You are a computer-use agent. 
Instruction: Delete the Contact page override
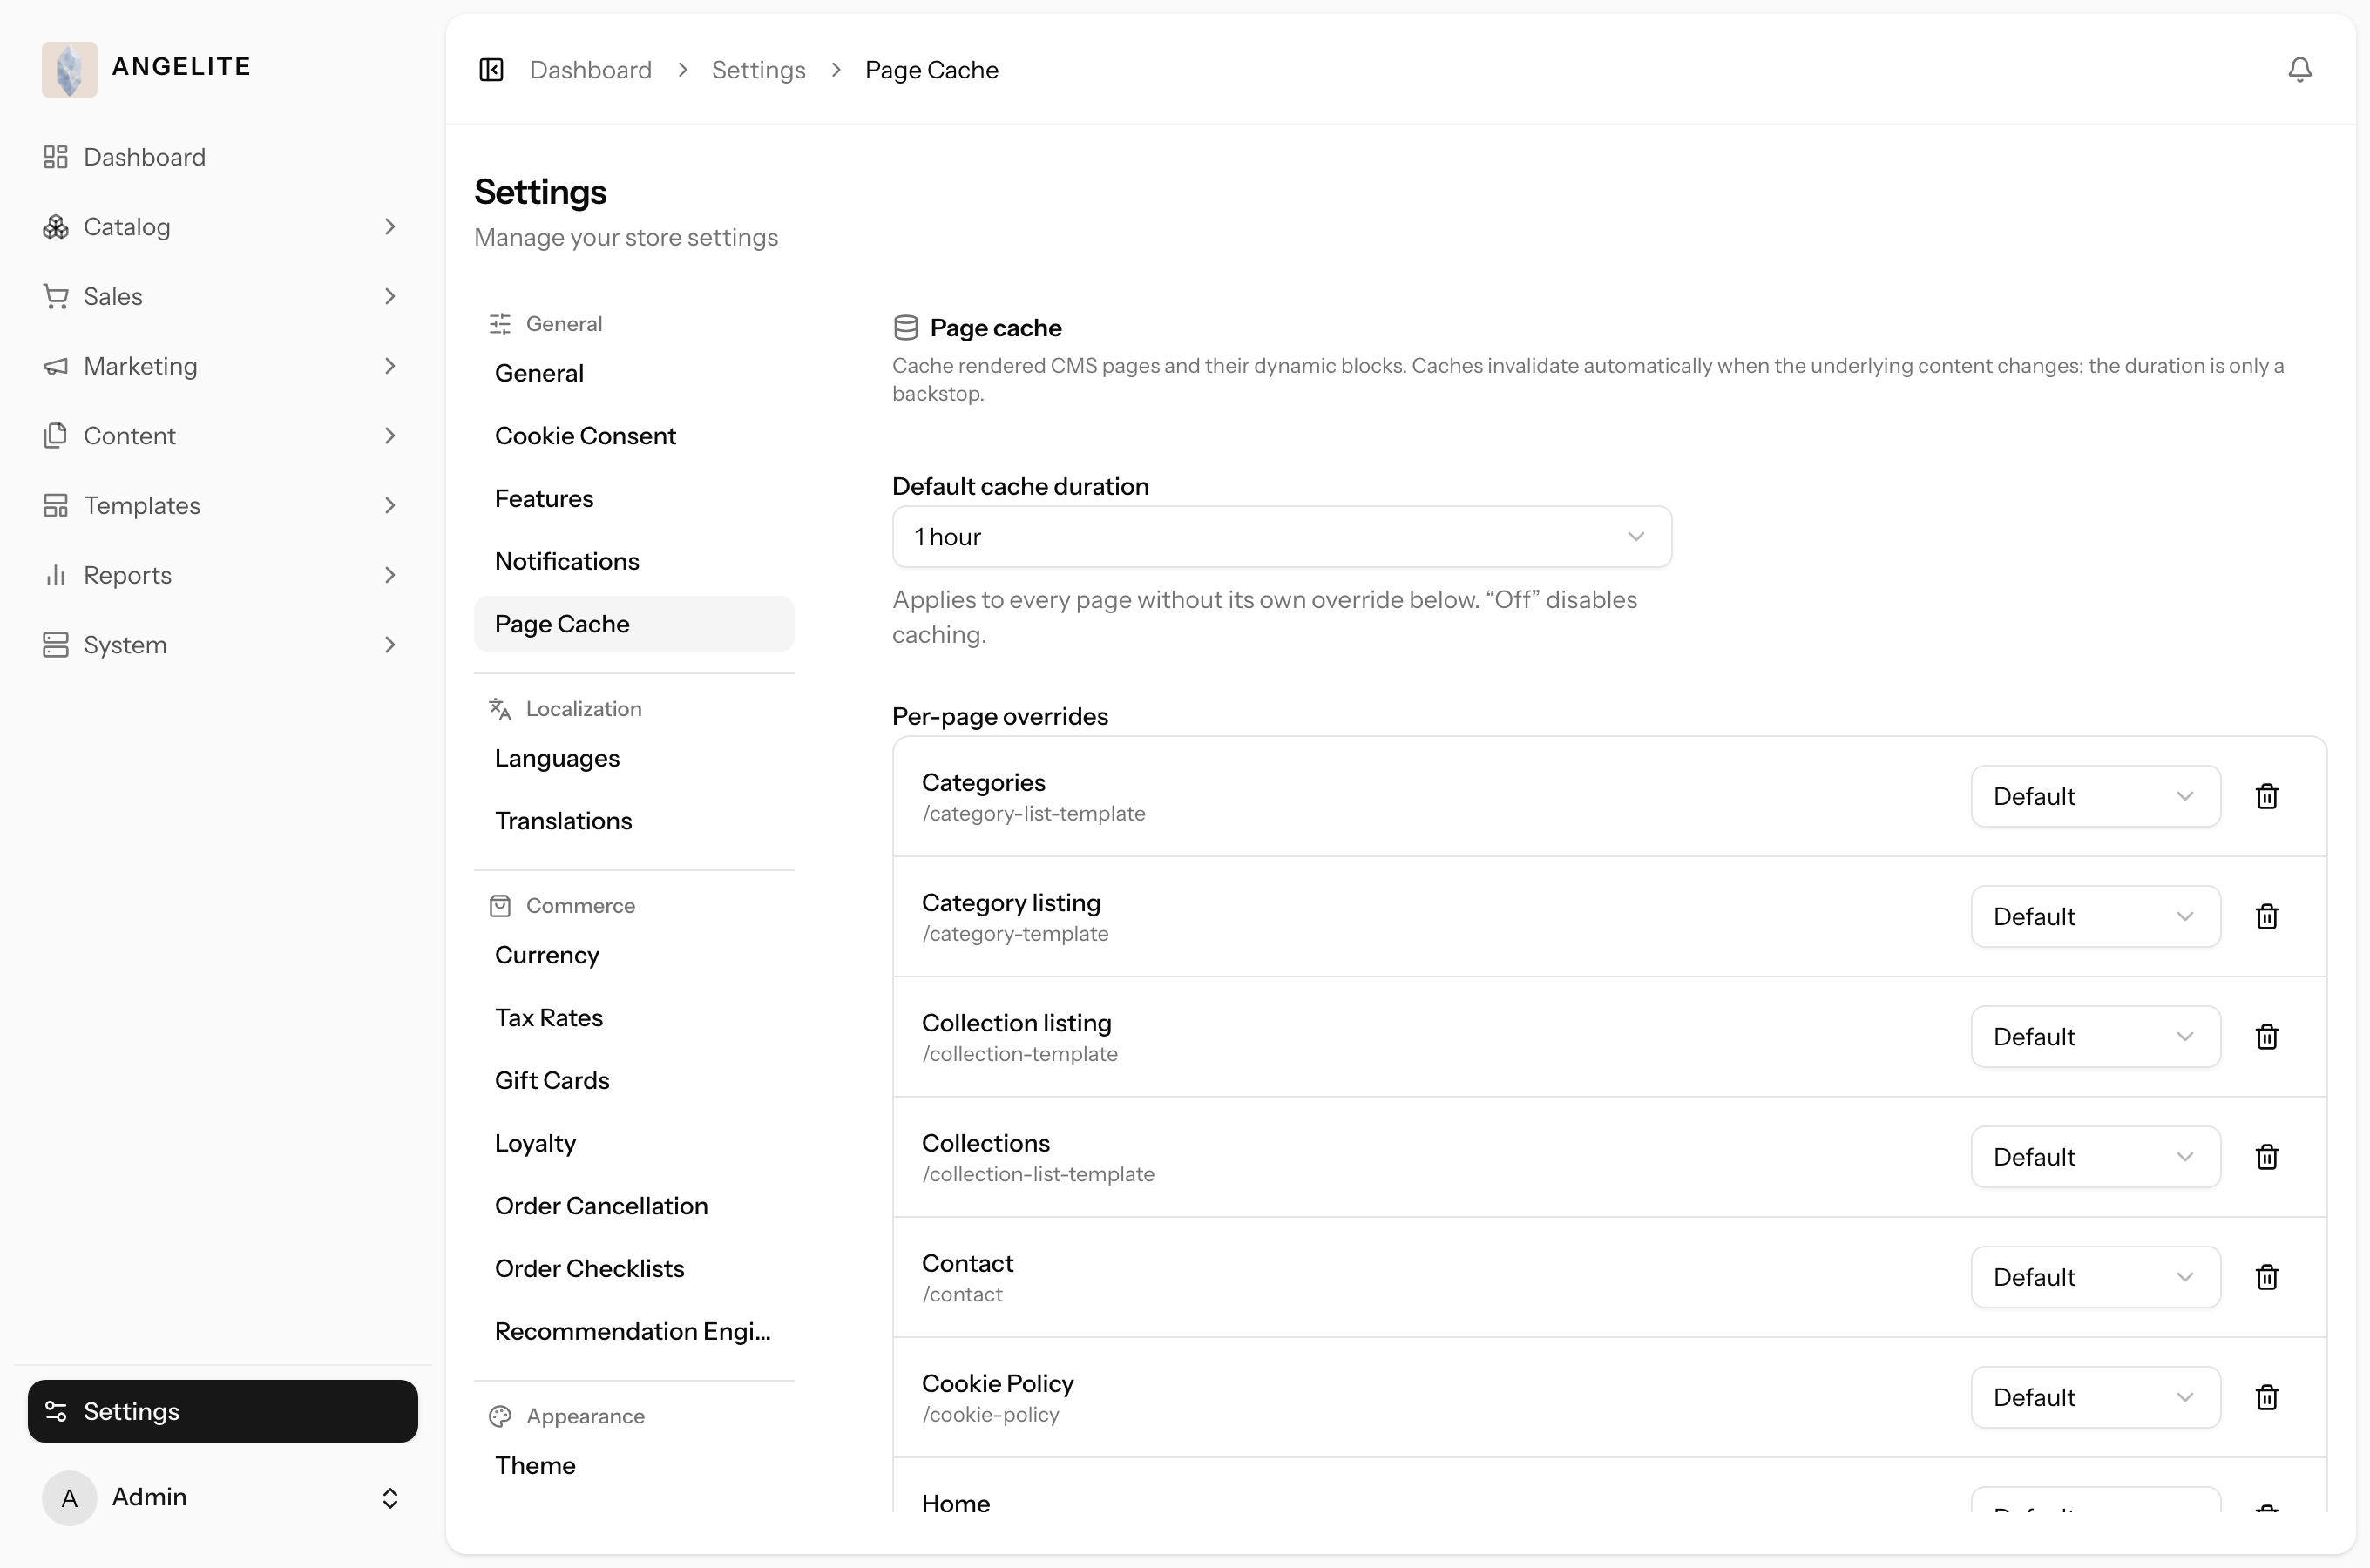click(2266, 1276)
